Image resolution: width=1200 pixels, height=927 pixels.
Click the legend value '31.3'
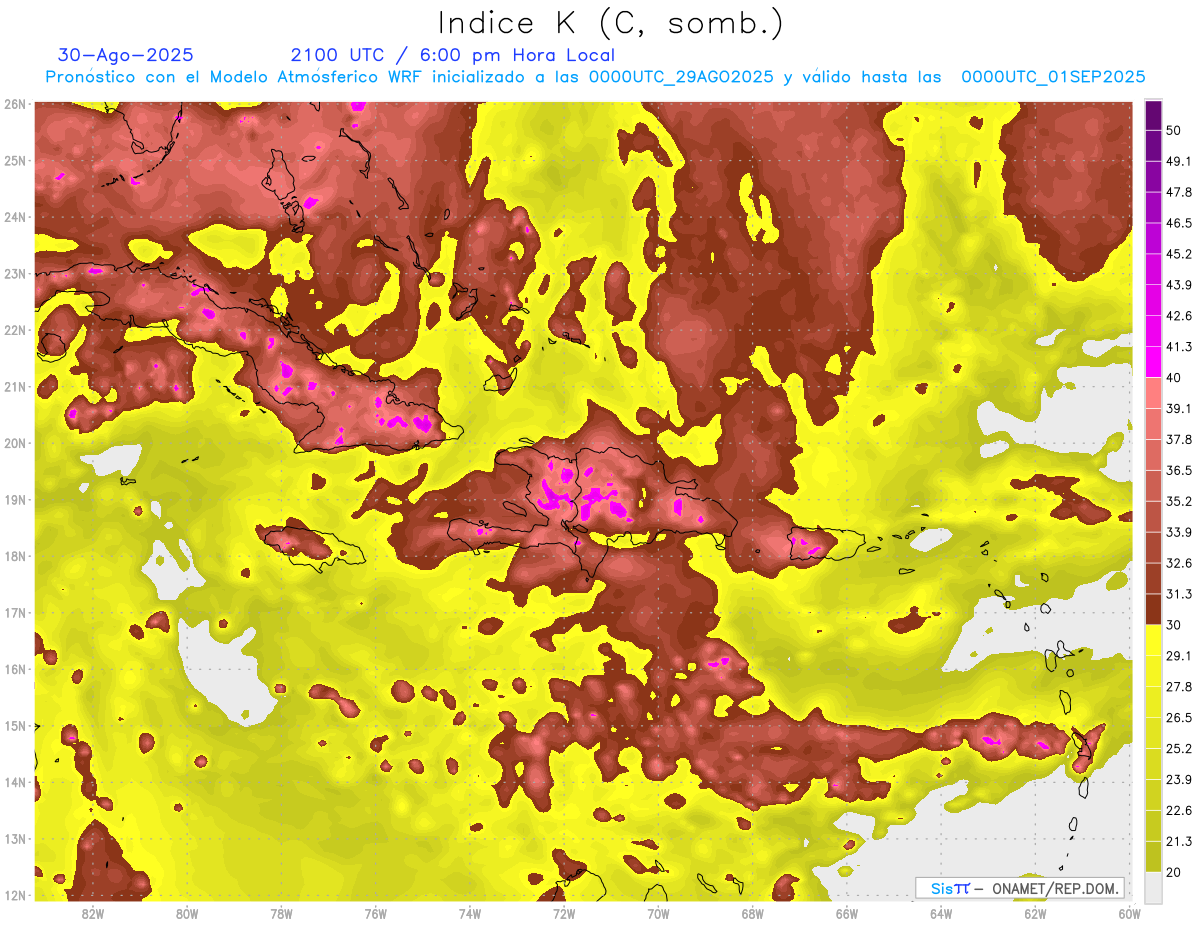(x=1178, y=594)
